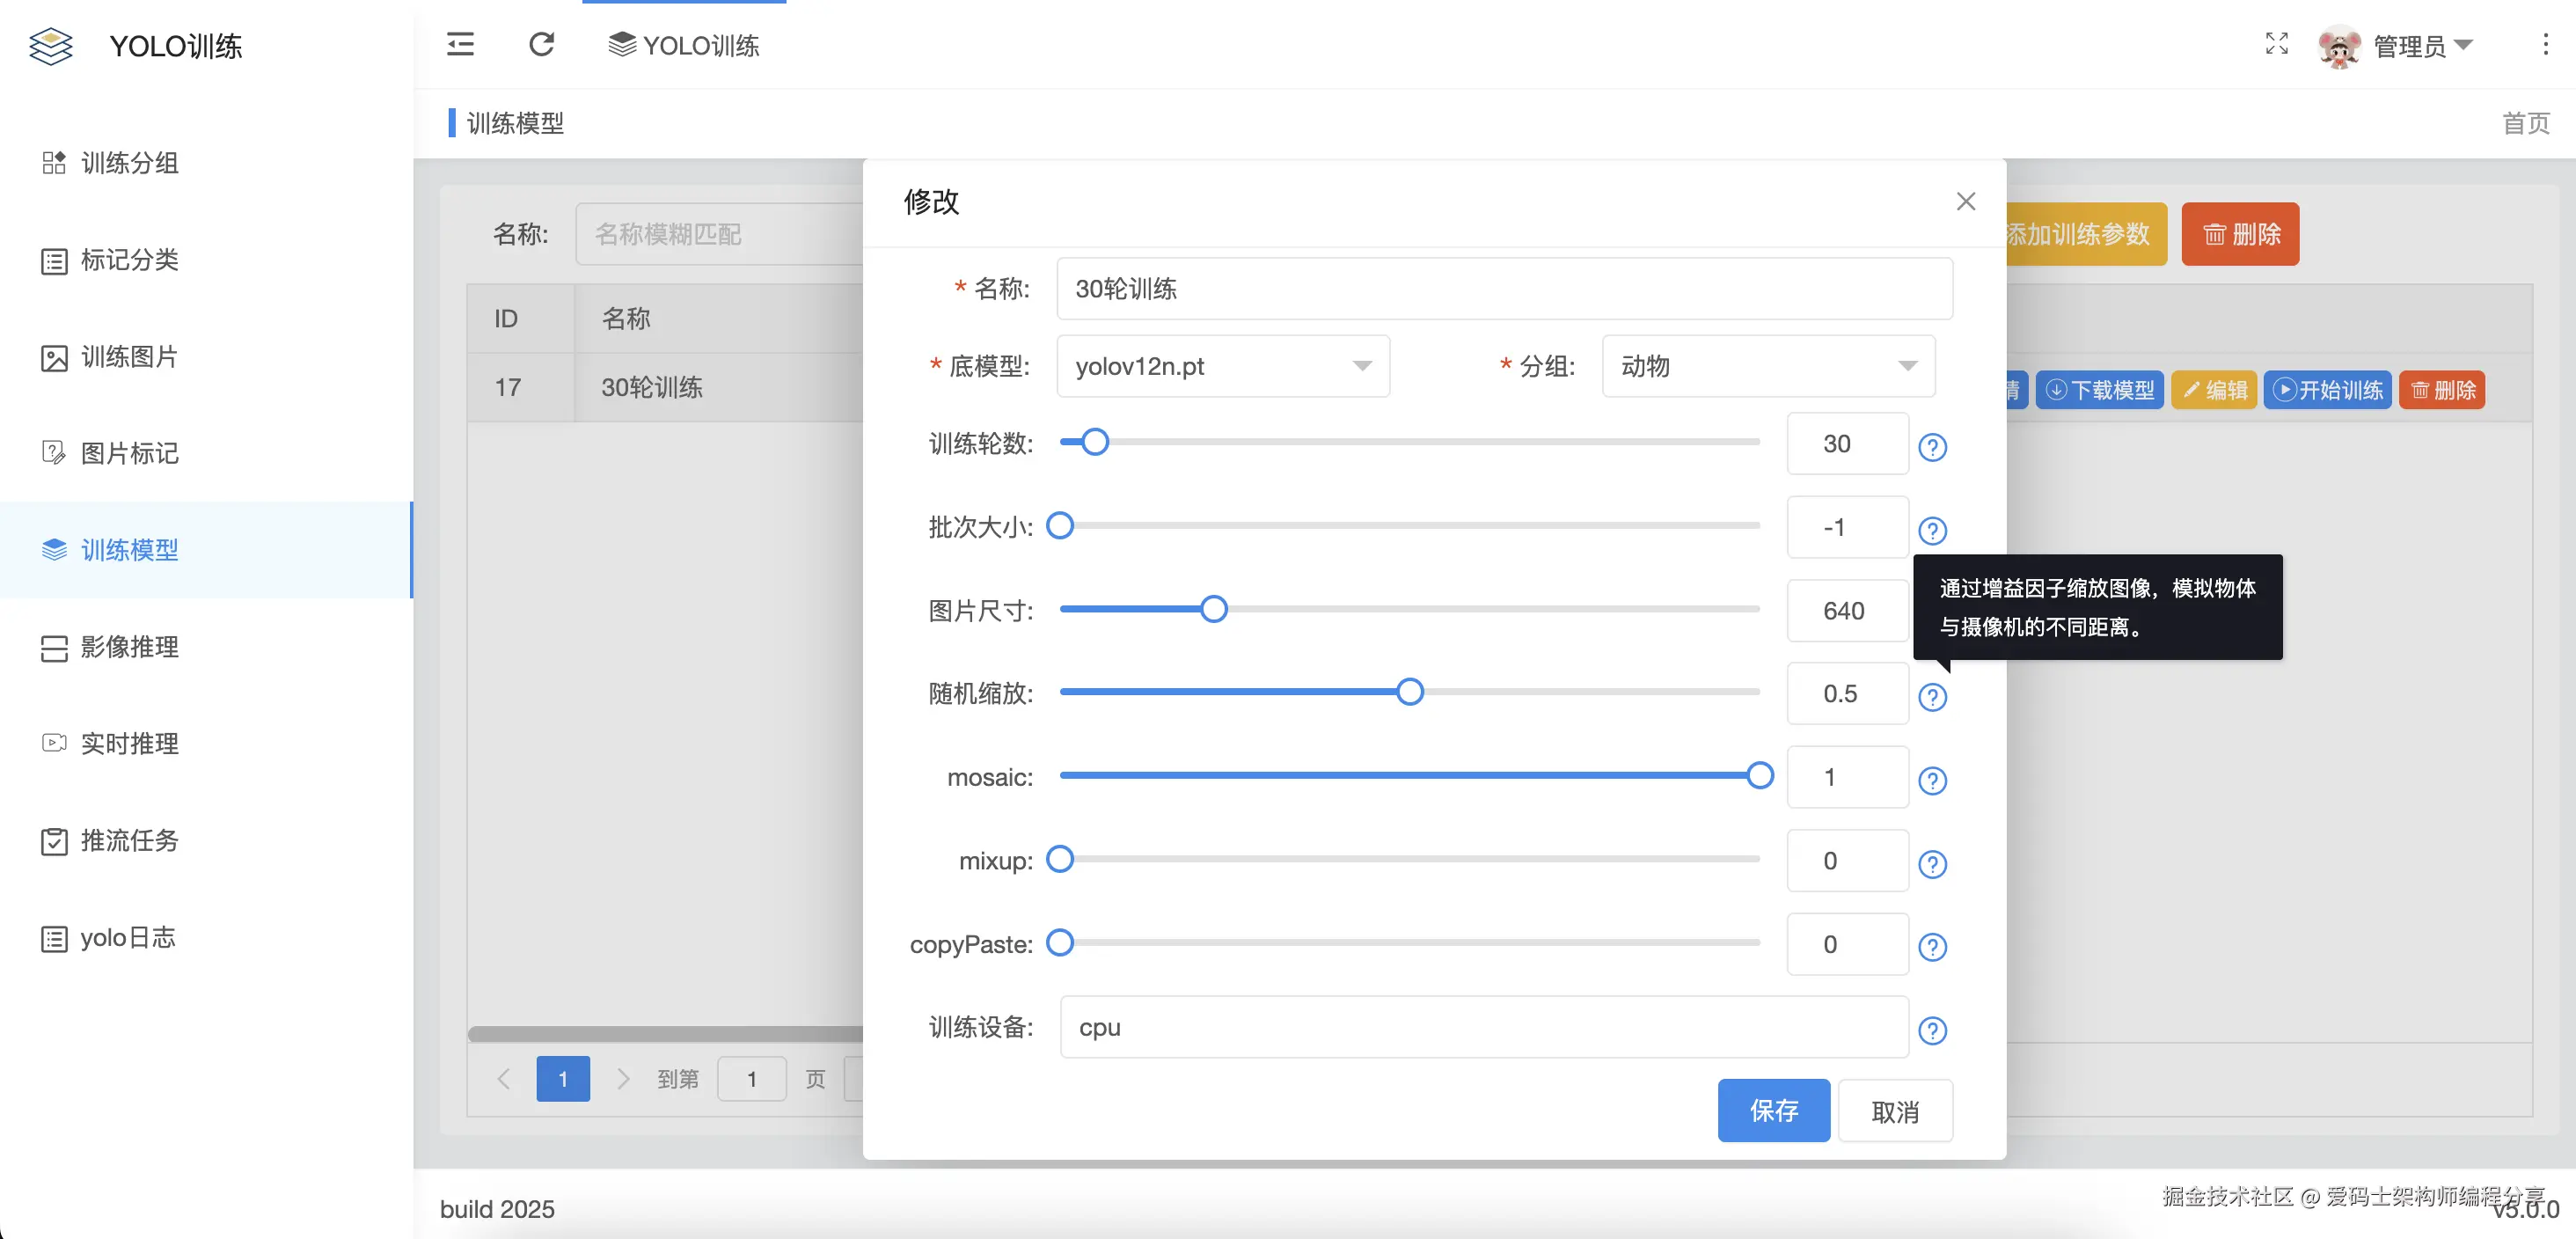Switch to the YOLO训练 top tab
This screenshot has width=2576, height=1239.
(x=684, y=45)
